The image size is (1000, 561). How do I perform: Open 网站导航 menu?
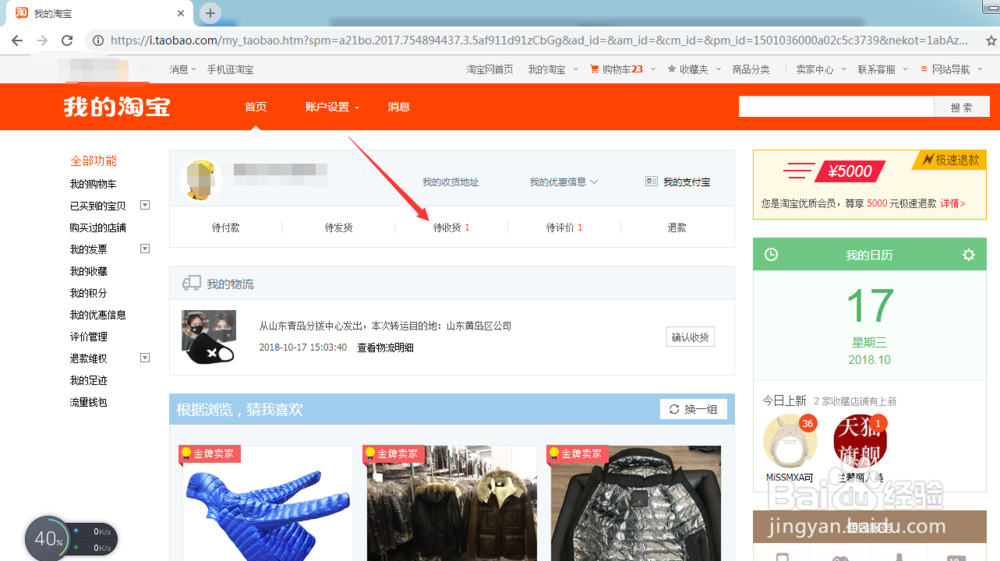click(x=952, y=69)
